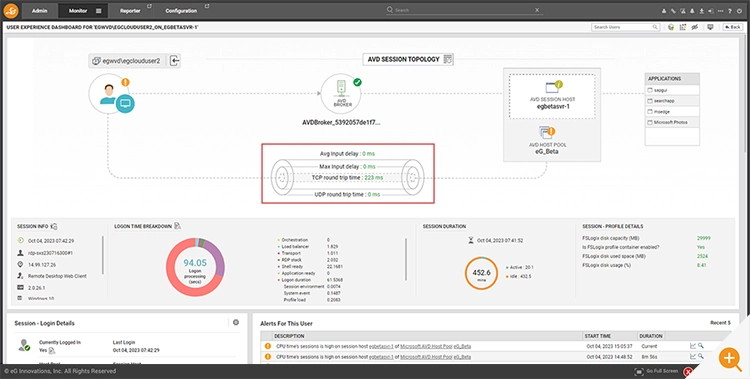Click the AVD Session Host egbetasvr-1 node

pyautogui.click(x=552, y=96)
